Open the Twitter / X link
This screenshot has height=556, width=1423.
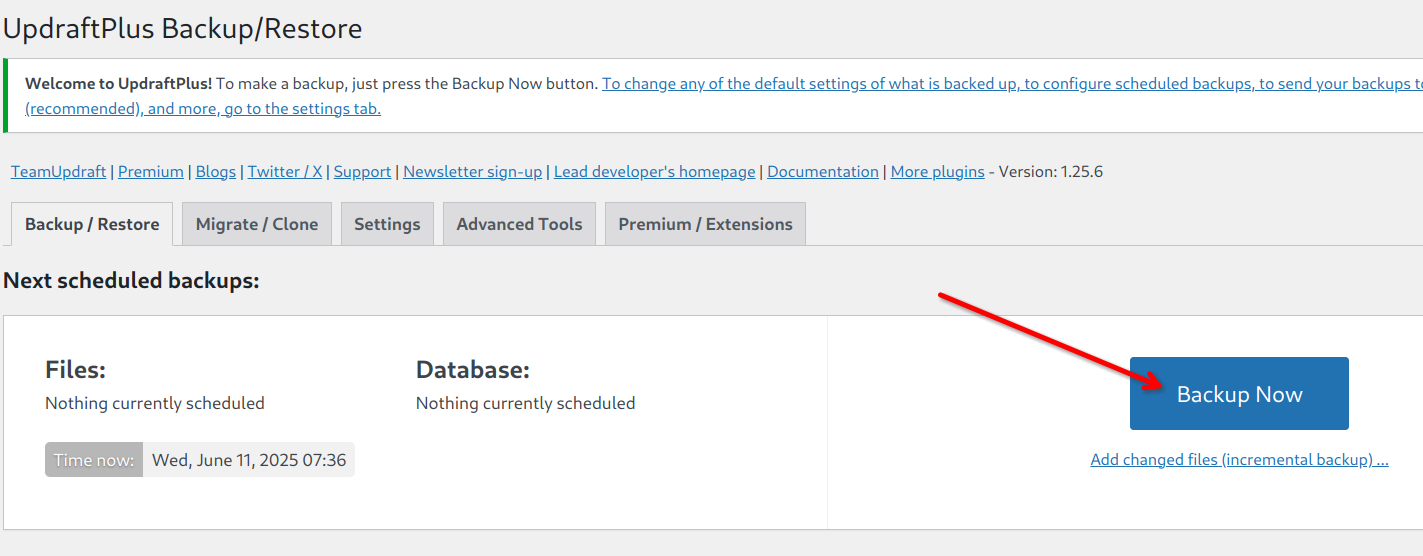point(285,172)
